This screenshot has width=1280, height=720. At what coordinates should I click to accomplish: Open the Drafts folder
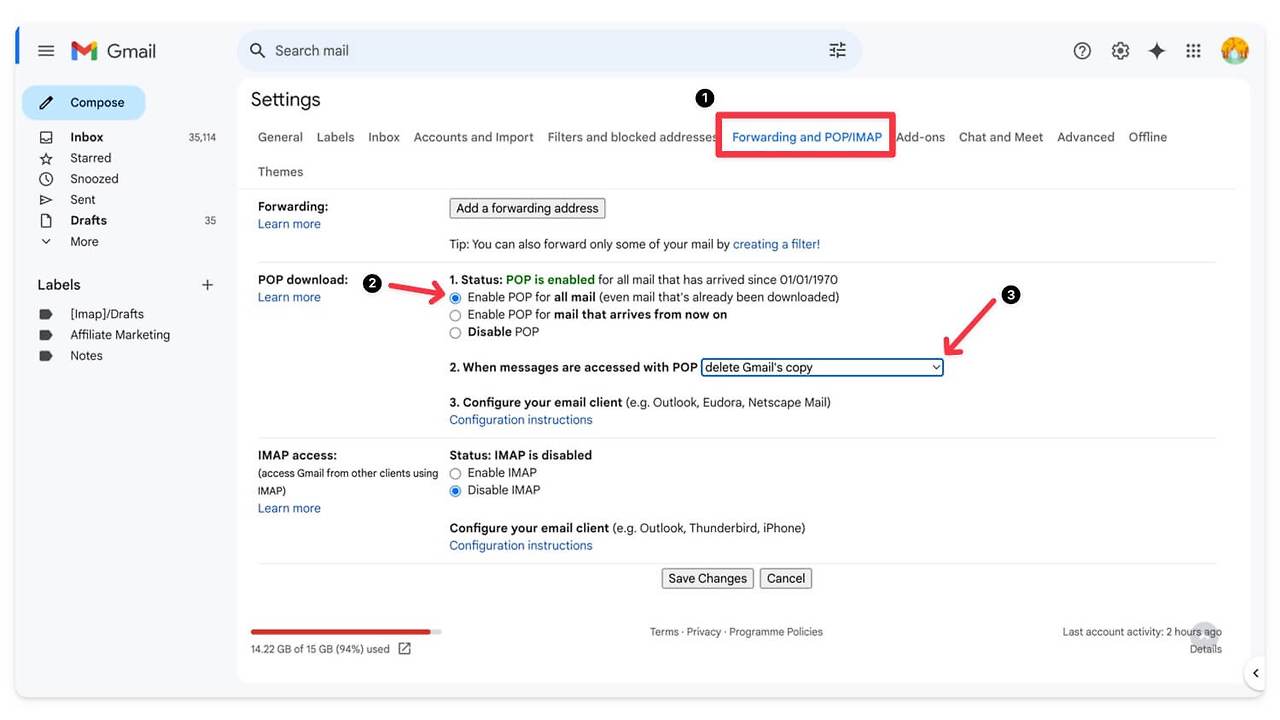pos(89,220)
